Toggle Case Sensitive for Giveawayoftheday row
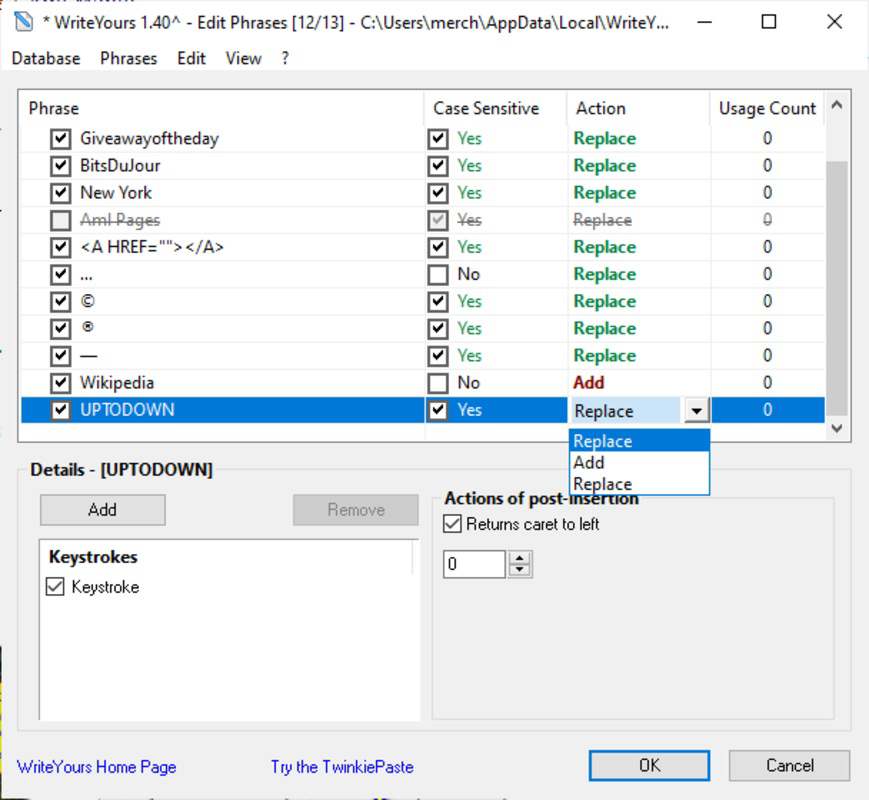Viewport: 869px width, 800px height. coord(438,139)
